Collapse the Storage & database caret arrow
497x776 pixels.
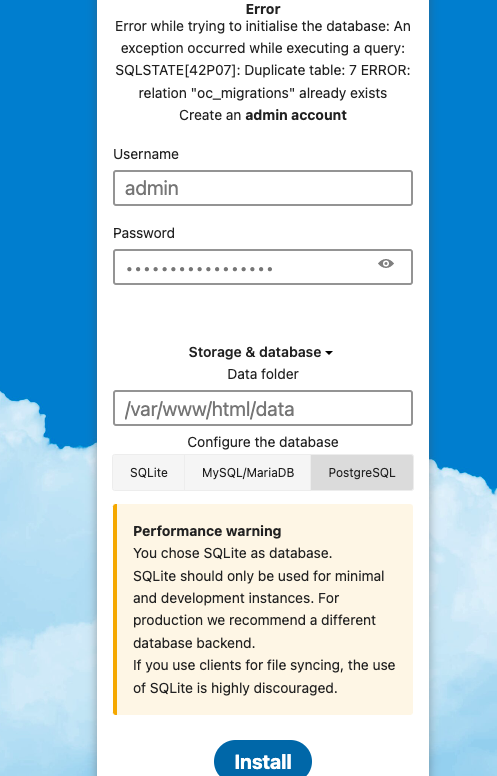pyautogui.click(x=329, y=353)
